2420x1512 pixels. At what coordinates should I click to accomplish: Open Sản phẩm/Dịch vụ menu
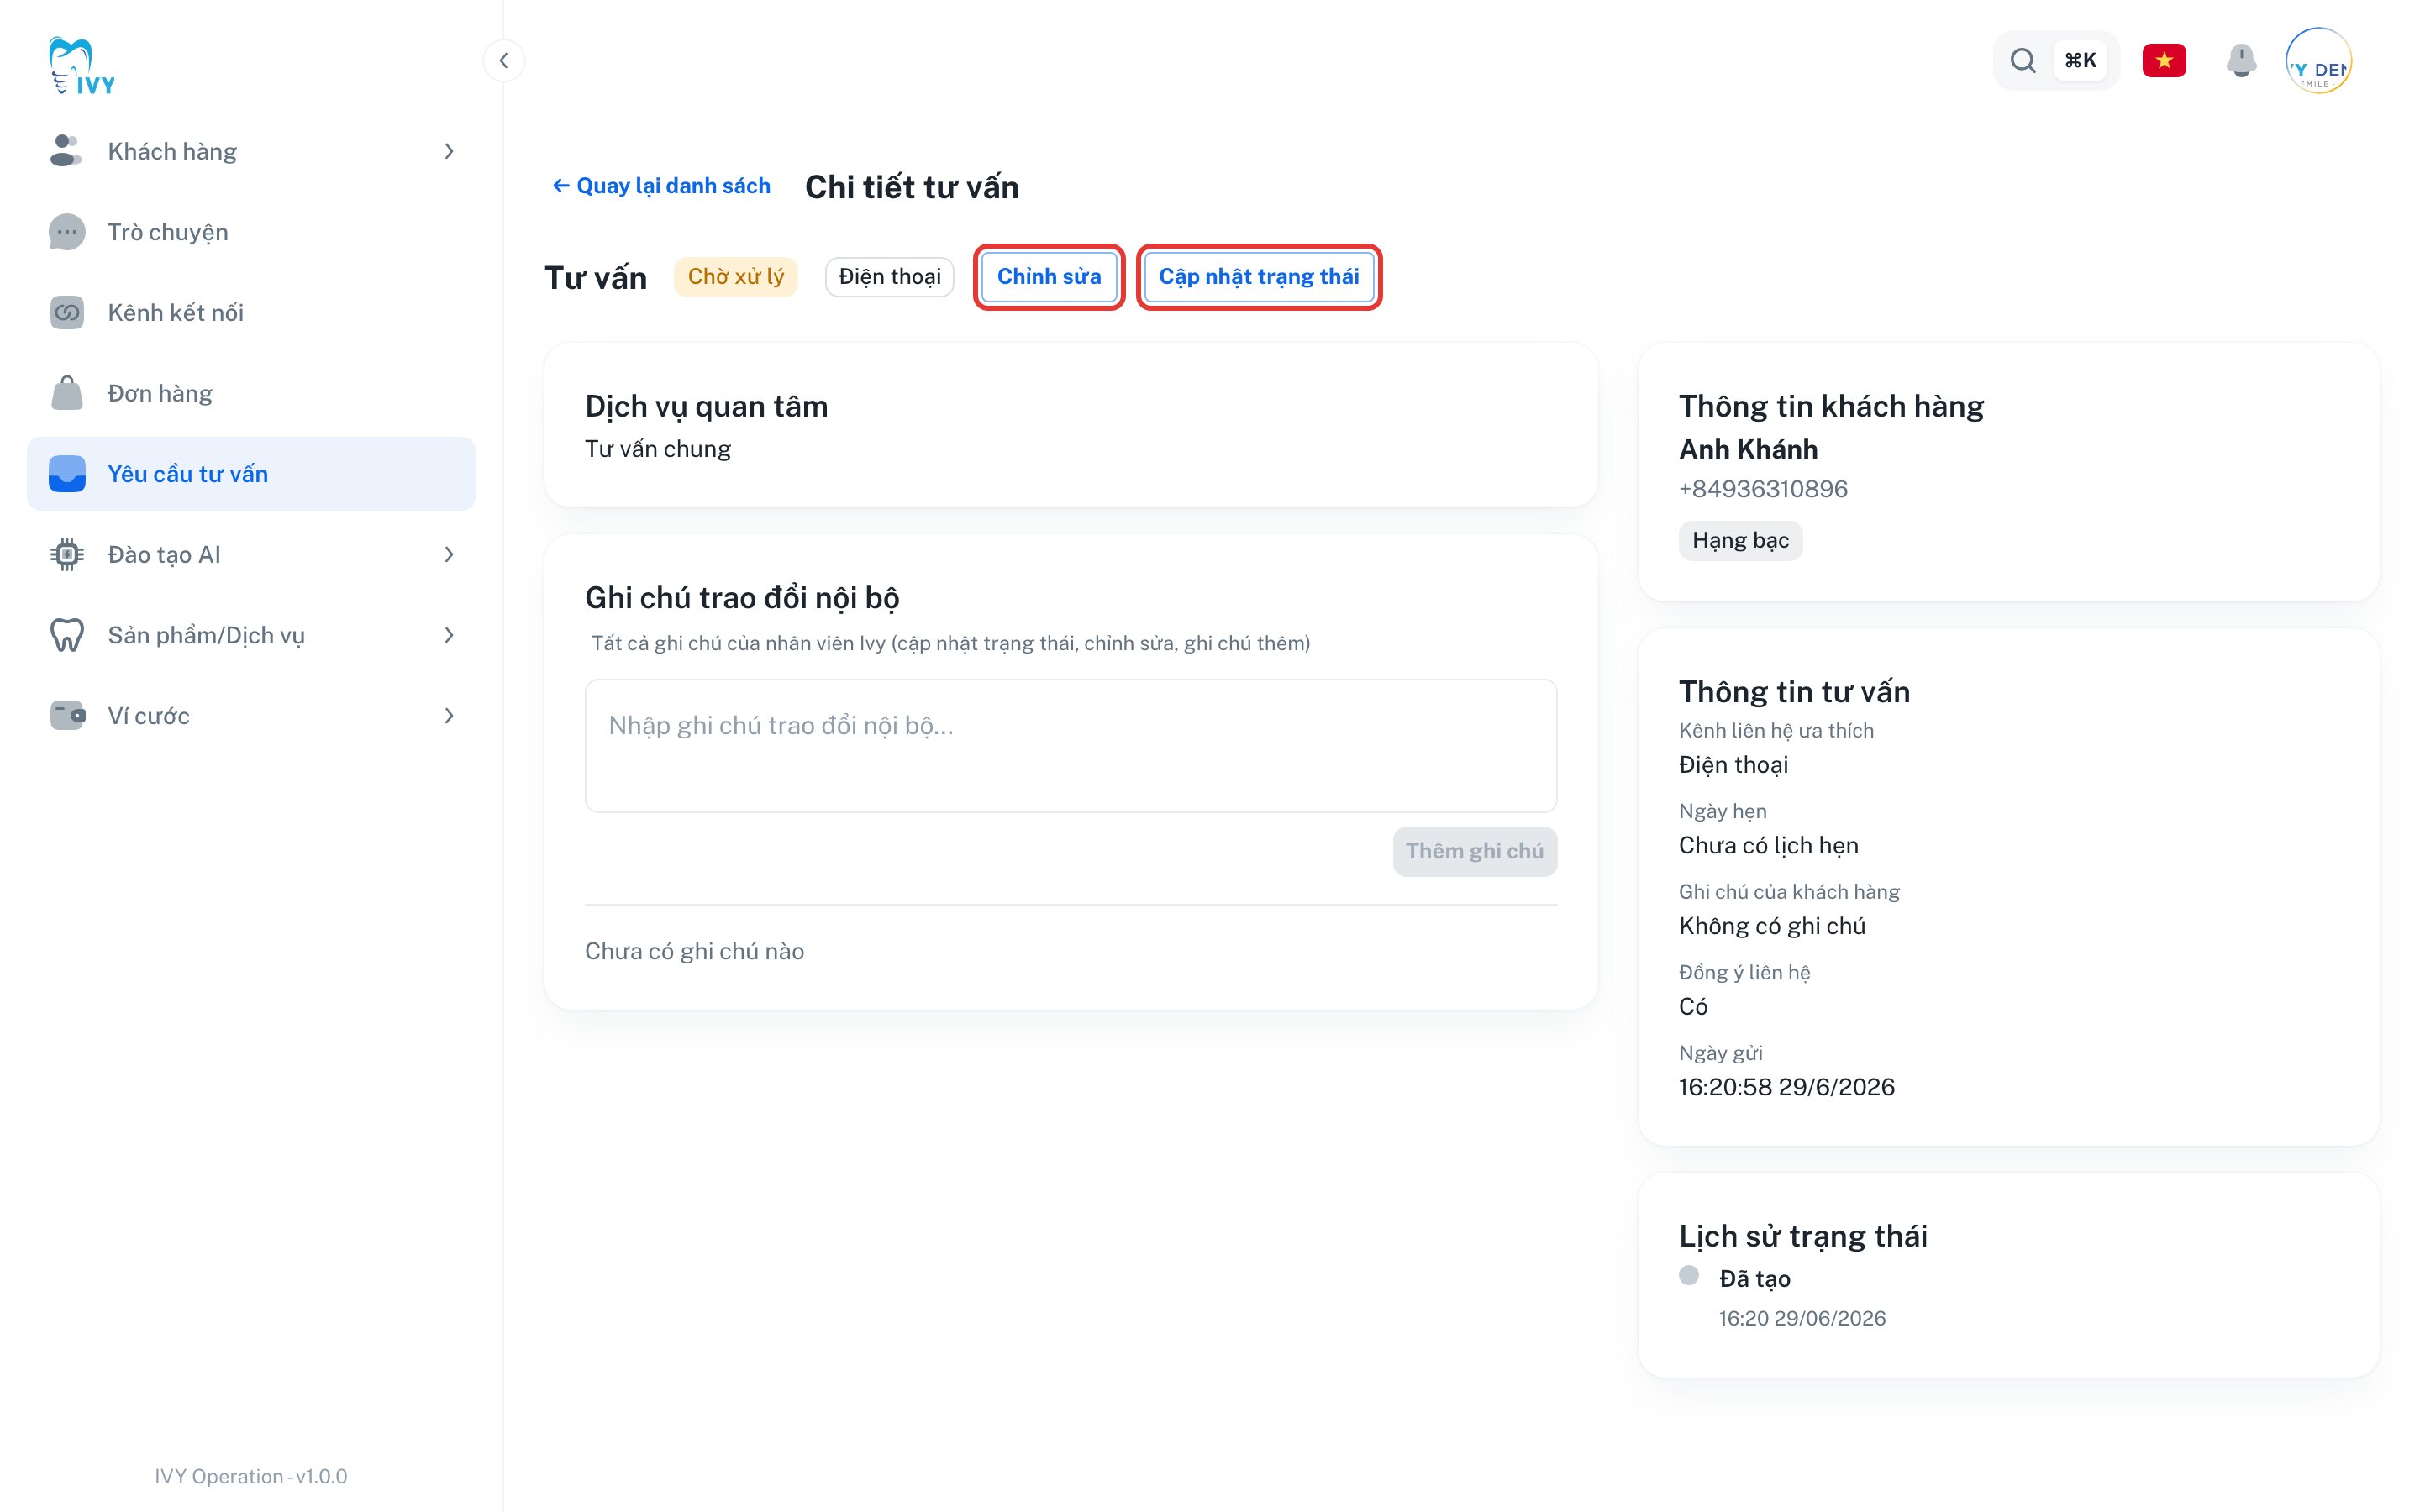coord(251,635)
